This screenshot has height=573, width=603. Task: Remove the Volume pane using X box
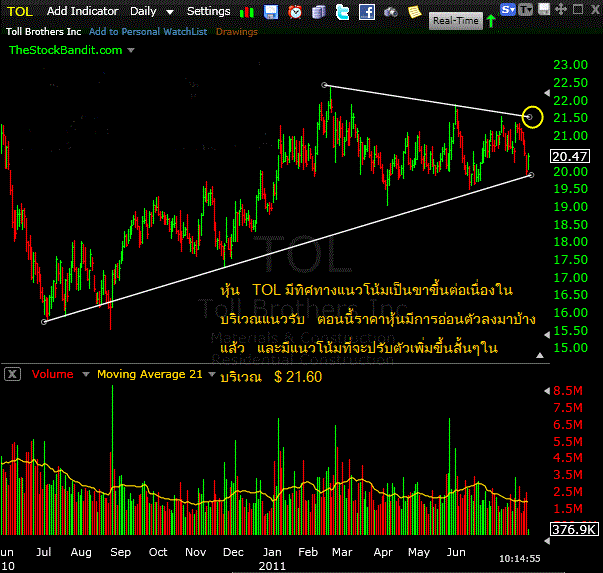coord(12,374)
